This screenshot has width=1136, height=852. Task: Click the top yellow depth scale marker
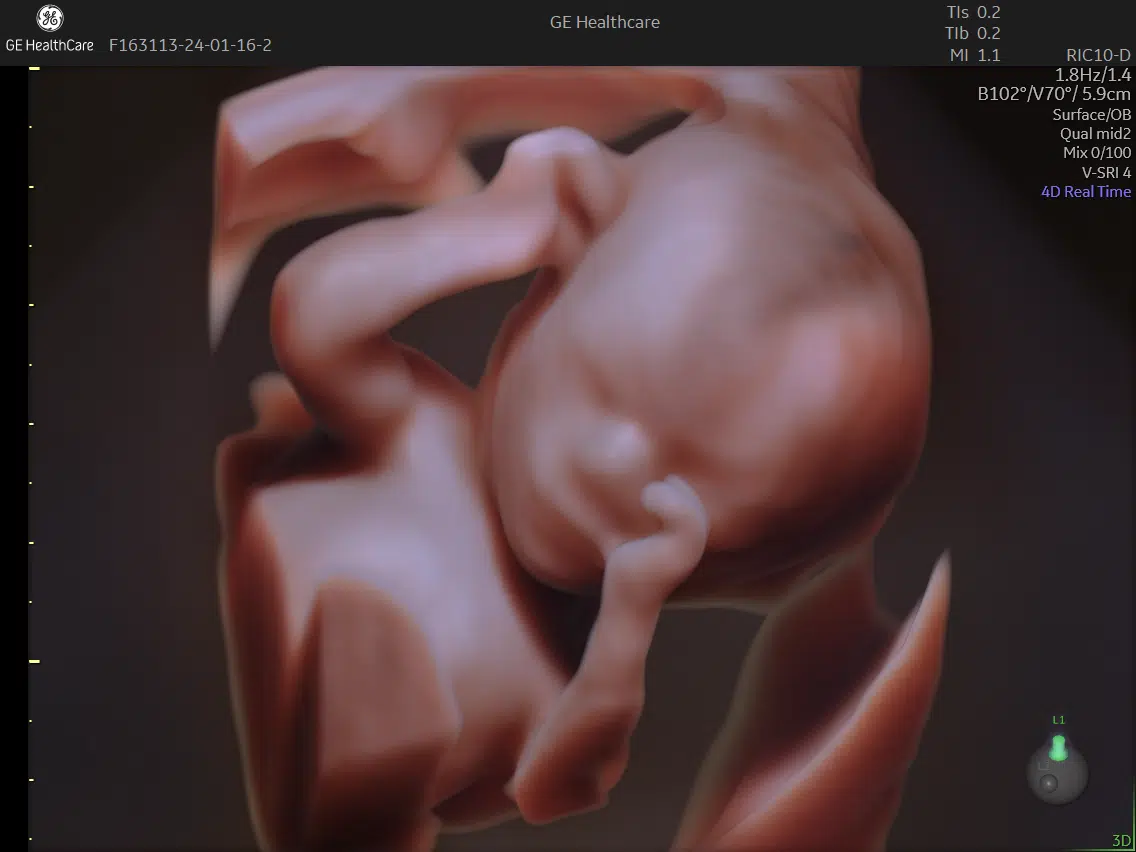34,68
